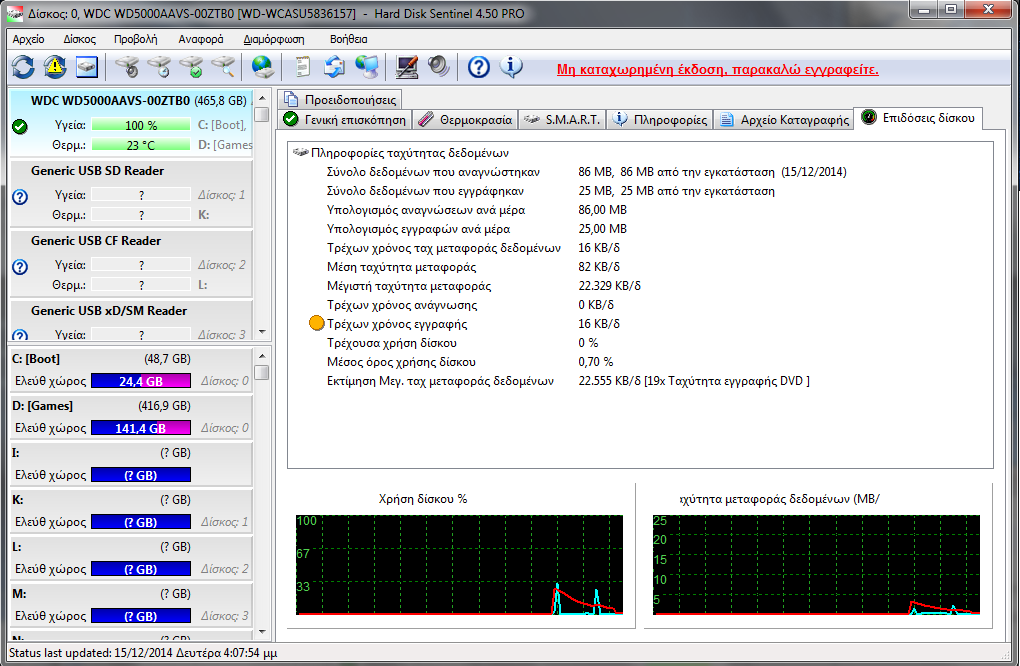This screenshot has width=1020, height=666.
Task: Click the envelope with blue arrows toolbar icon
Action: point(334,66)
